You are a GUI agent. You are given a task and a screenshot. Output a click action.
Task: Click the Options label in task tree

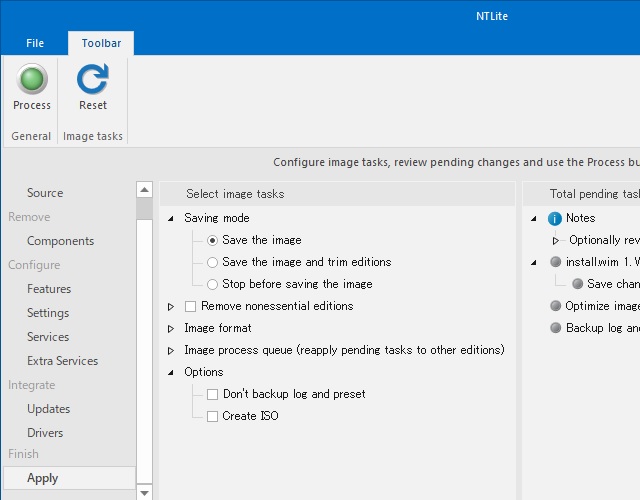(x=204, y=372)
